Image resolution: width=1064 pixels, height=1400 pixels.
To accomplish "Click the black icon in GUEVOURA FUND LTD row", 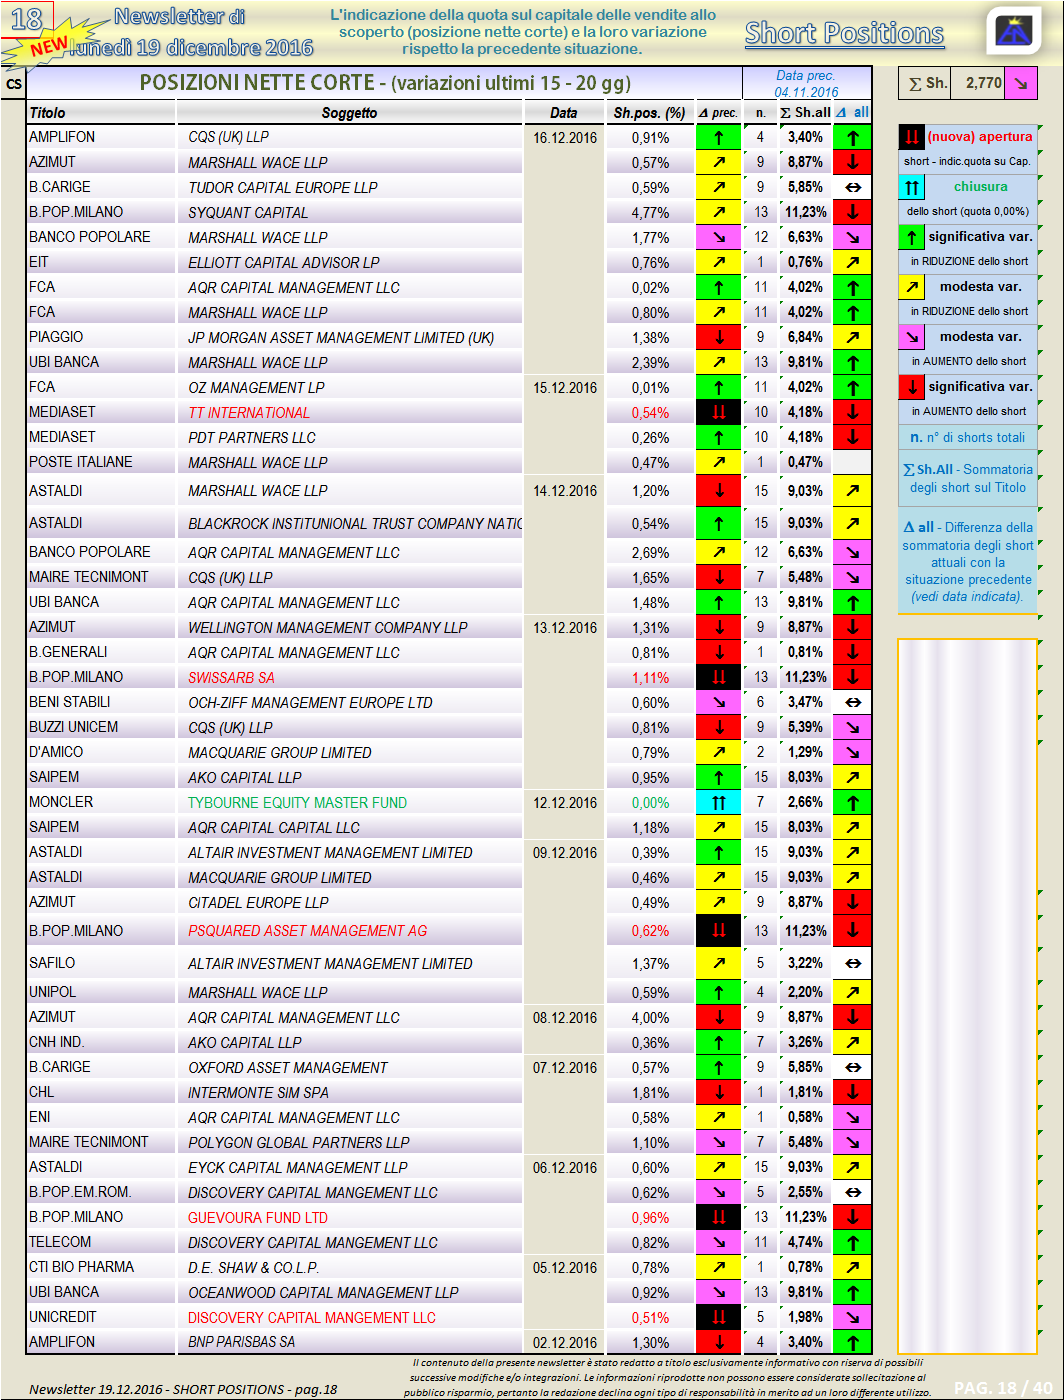I will pos(718,1217).
